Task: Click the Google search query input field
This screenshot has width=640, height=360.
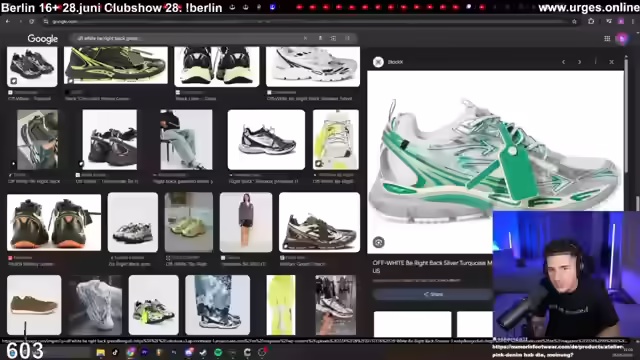Action: [x=188, y=38]
